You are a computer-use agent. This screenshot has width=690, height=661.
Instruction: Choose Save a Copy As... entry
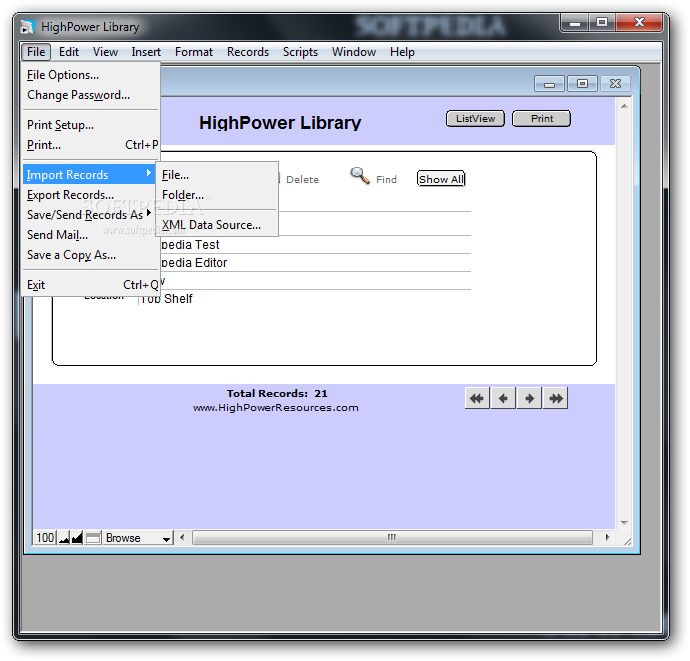click(91, 255)
